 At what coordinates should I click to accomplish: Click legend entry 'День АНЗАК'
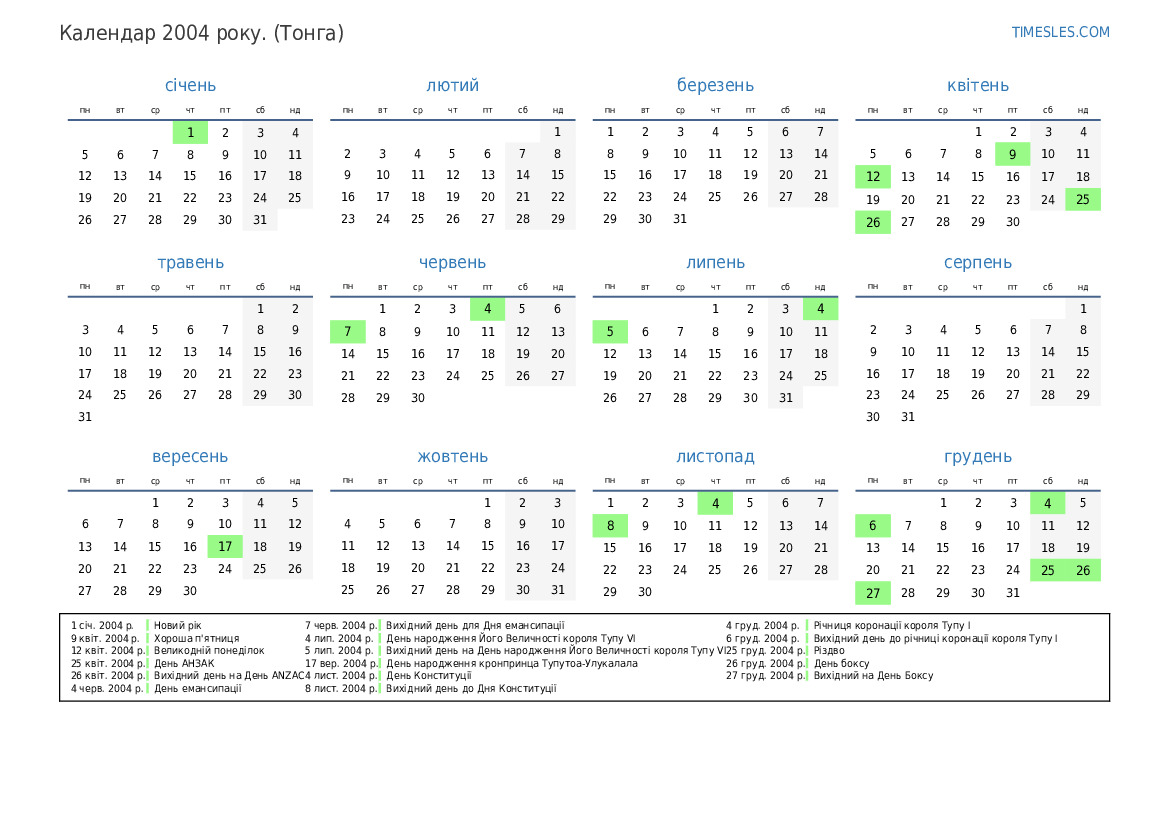click(x=184, y=663)
